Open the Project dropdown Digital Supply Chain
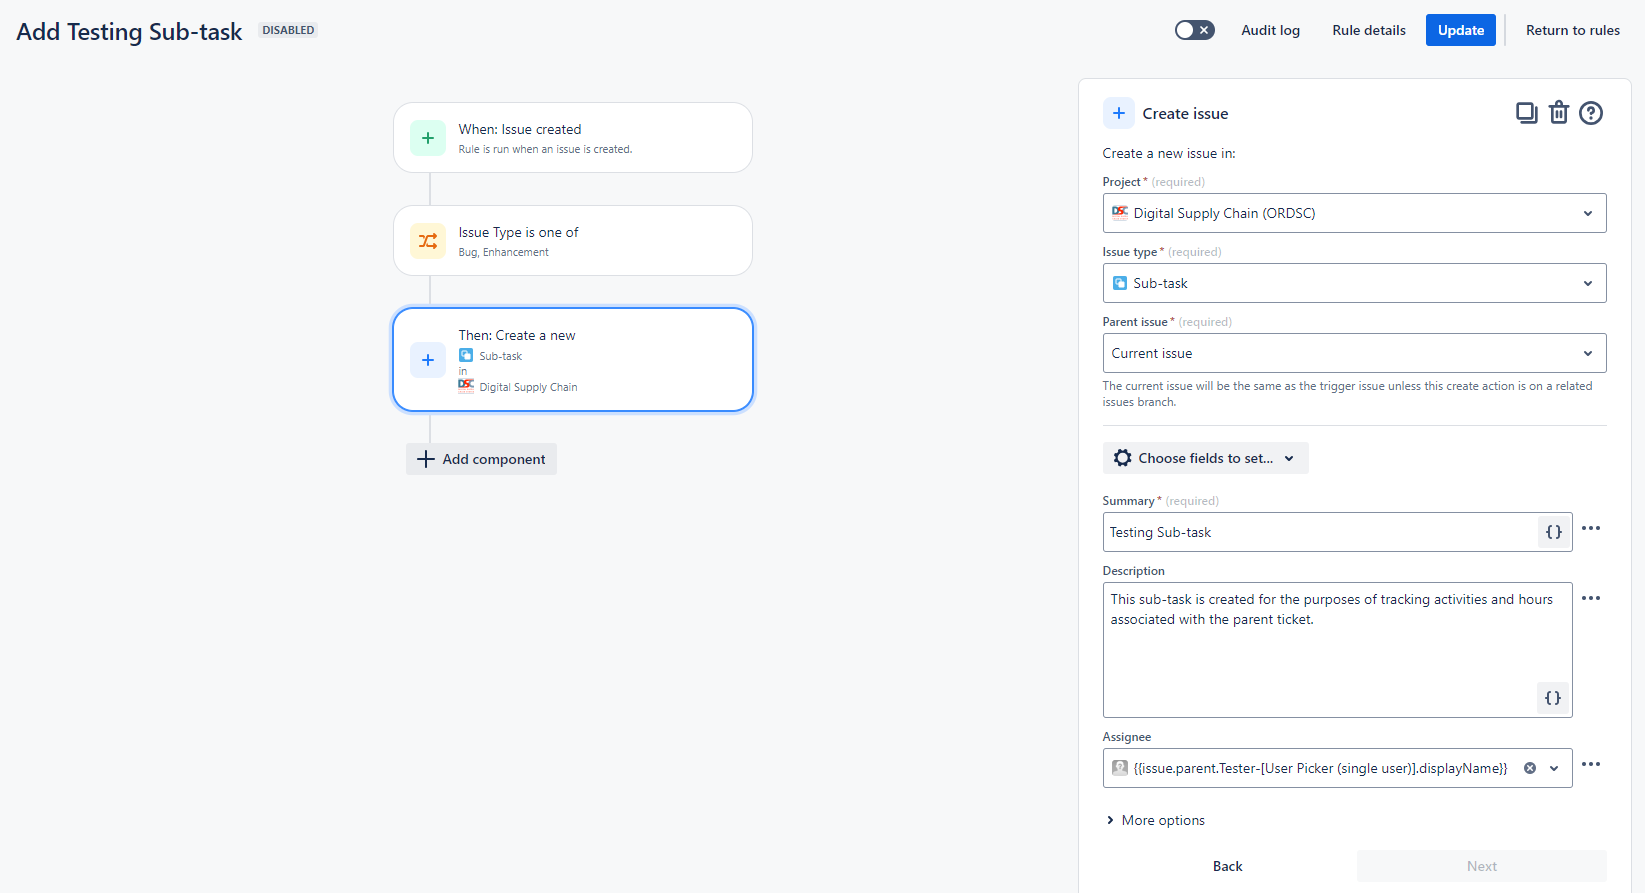Screen dimensions: 1645x893 pyautogui.click(x=1354, y=213)
